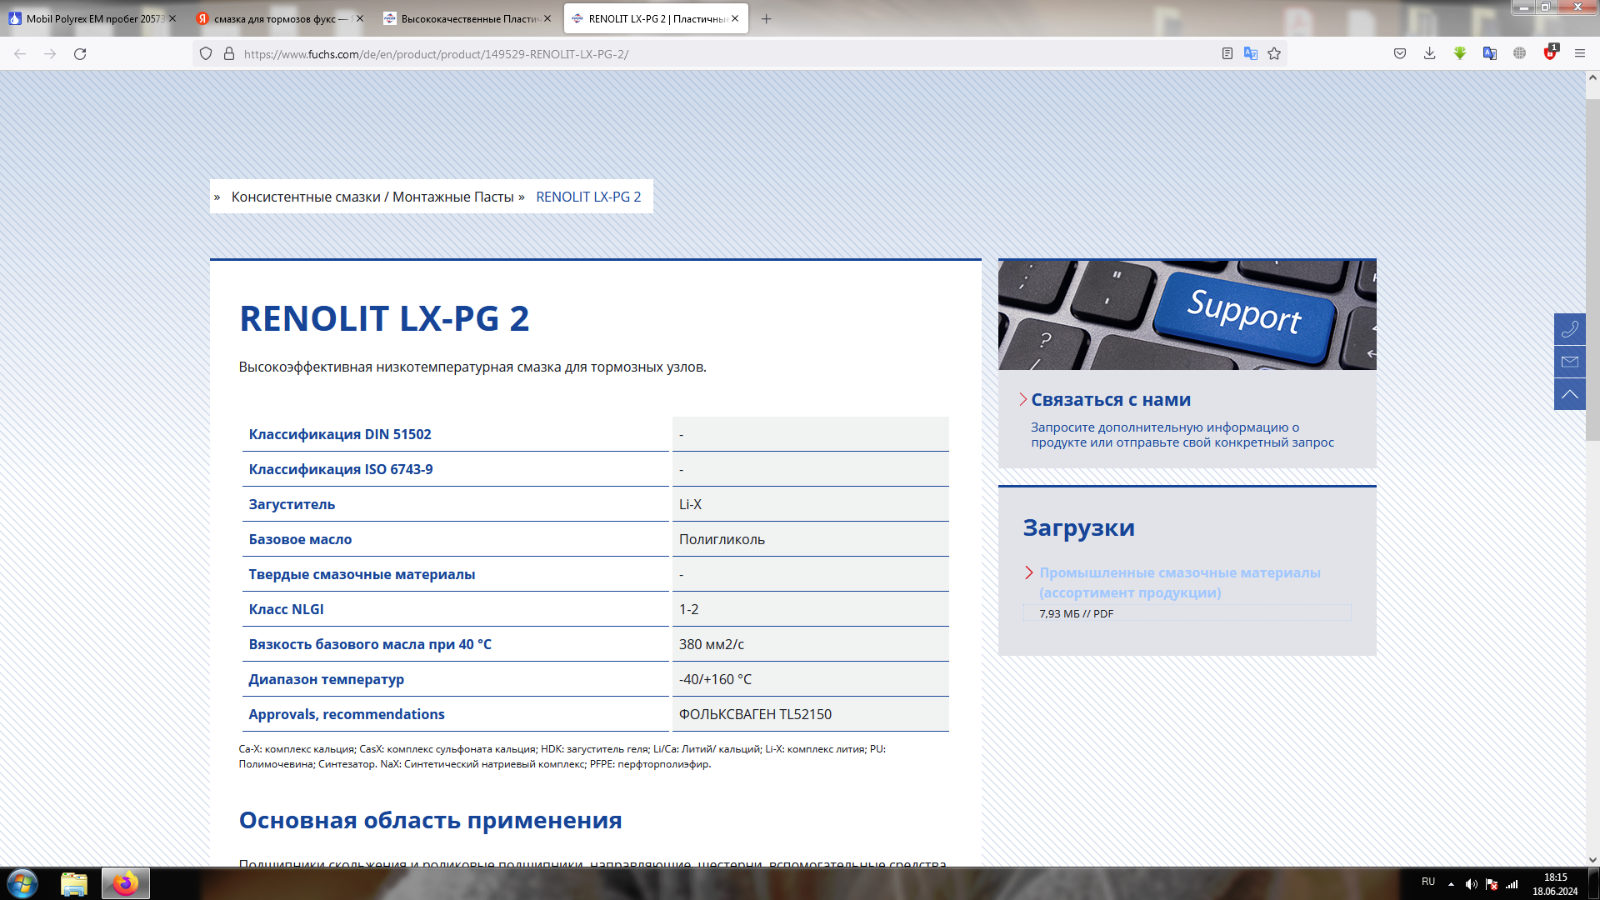The height and width of the screenshot is (900, 1600).
Task: Download Промышленные смазочные материалы PDF
Action: 1180,583
